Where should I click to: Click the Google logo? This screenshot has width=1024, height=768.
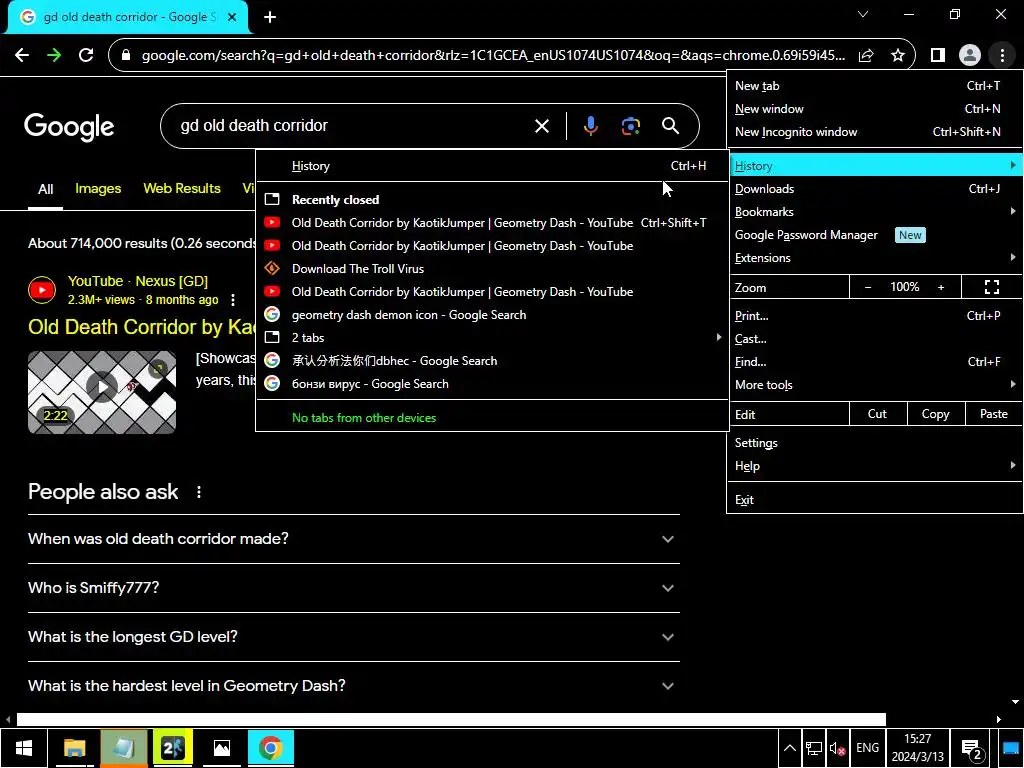pyautogui.click(x=69, y=127)
